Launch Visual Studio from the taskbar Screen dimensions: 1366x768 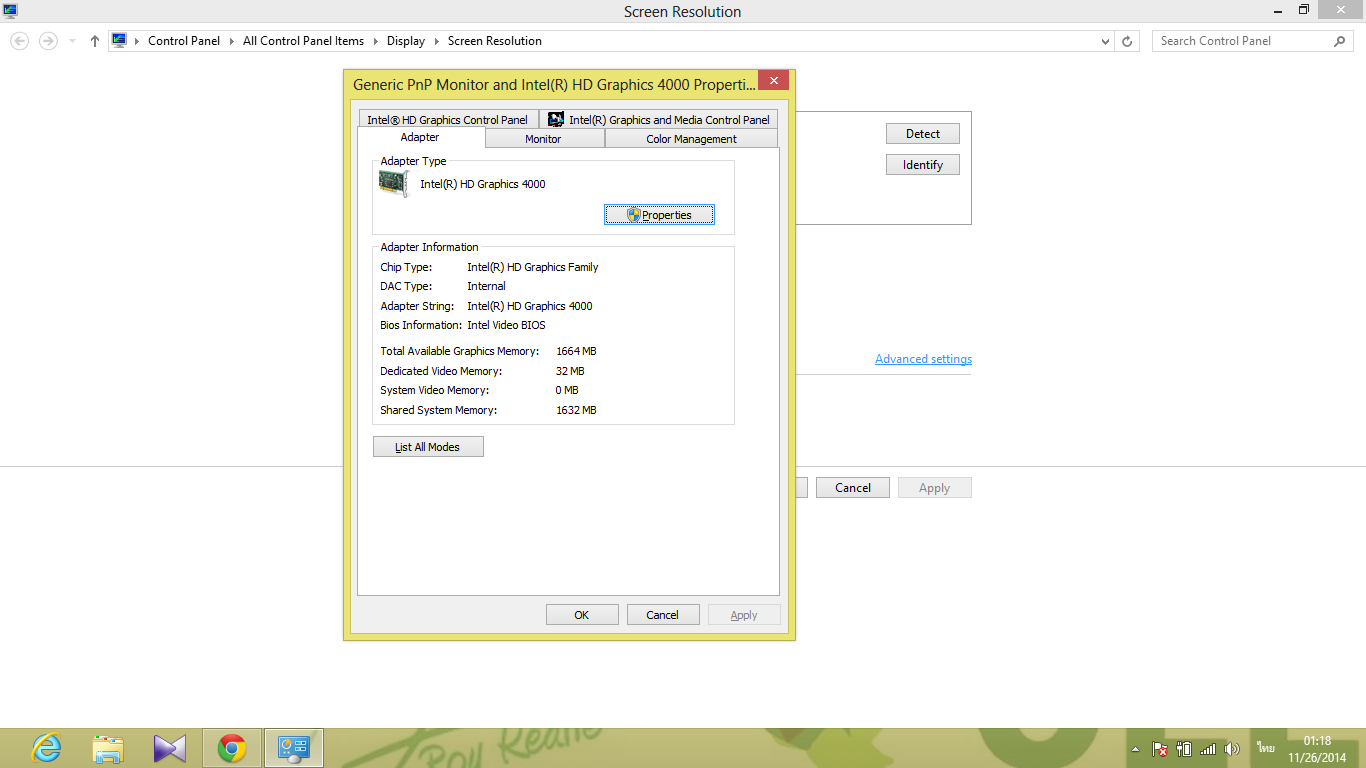(170, 748)
